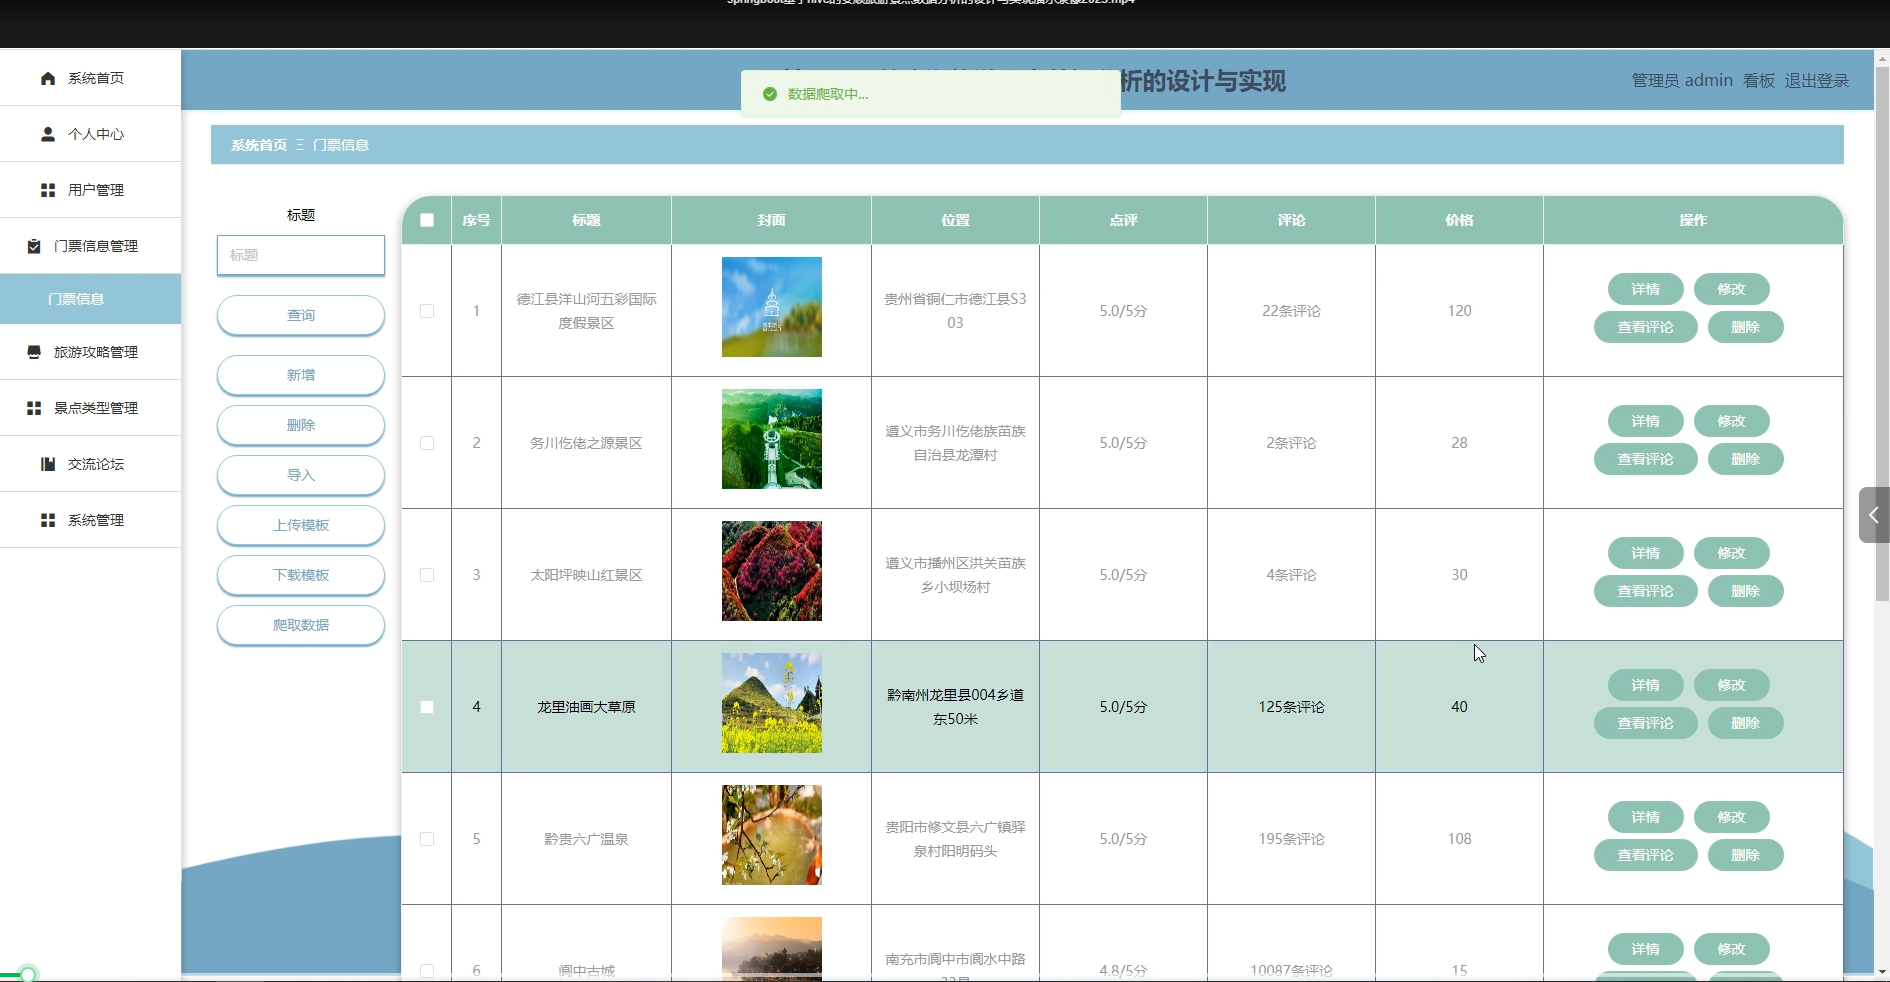1890x982 pixels.
Task: Open 详情 for 德江县洋山河 row
Action: click(x=1646, y=289)
